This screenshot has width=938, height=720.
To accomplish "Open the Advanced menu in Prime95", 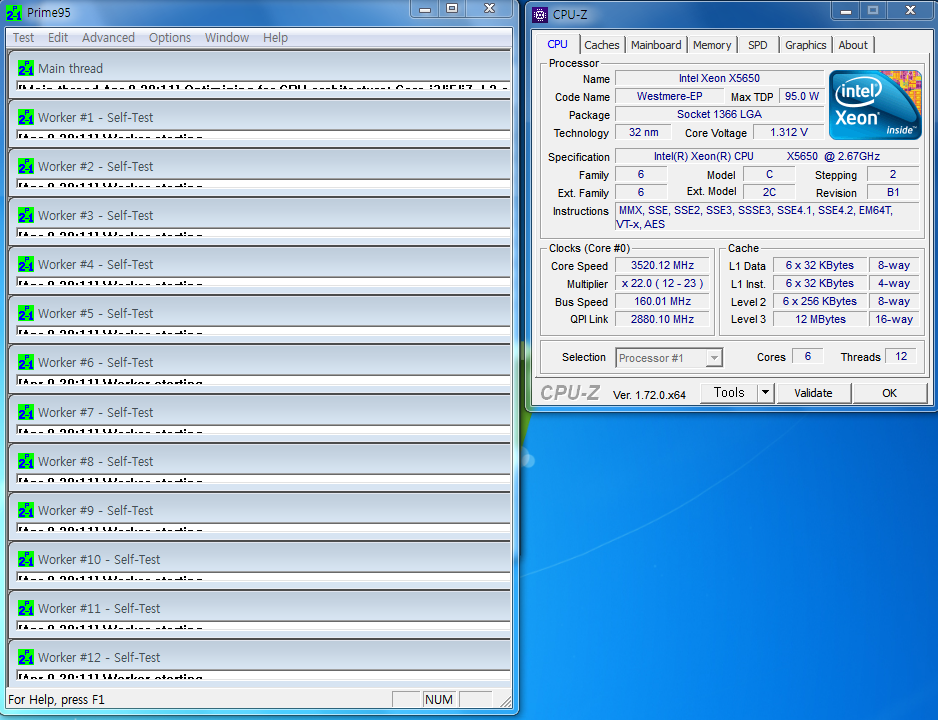I will point(108,38).
